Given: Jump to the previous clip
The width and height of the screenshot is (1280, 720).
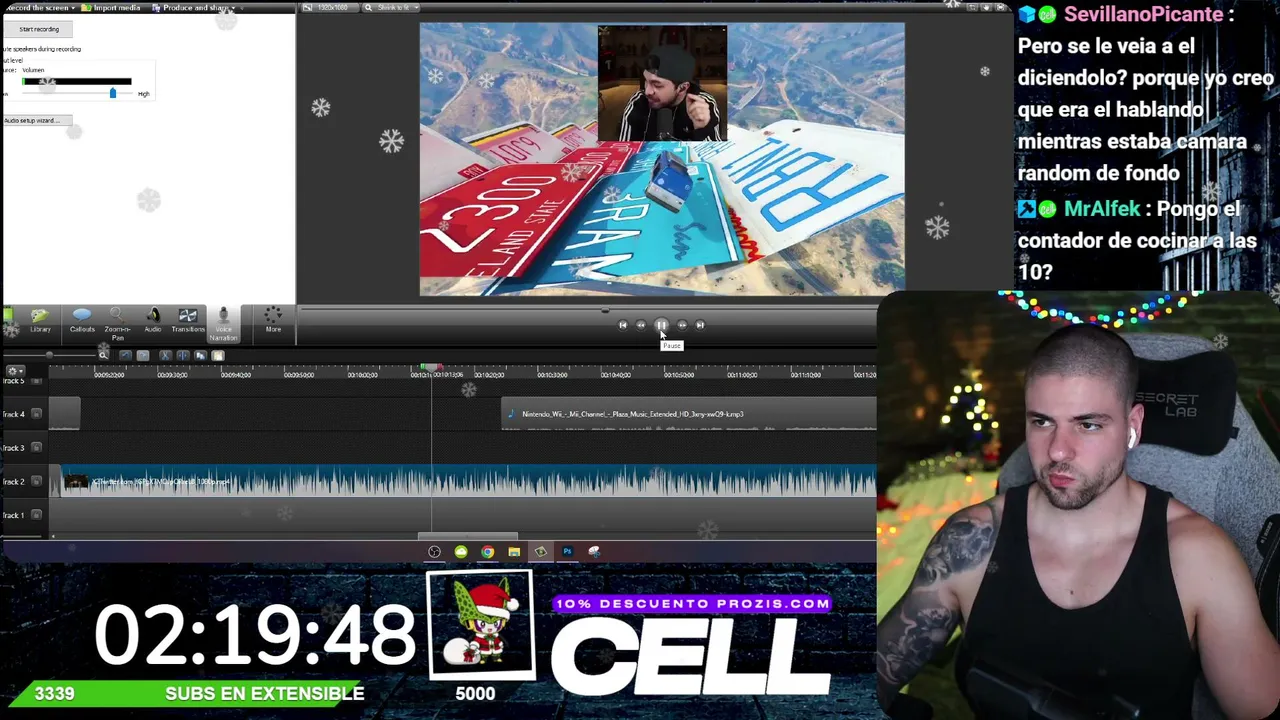Looking at the screenshot, I should click(x=622, y=325).
